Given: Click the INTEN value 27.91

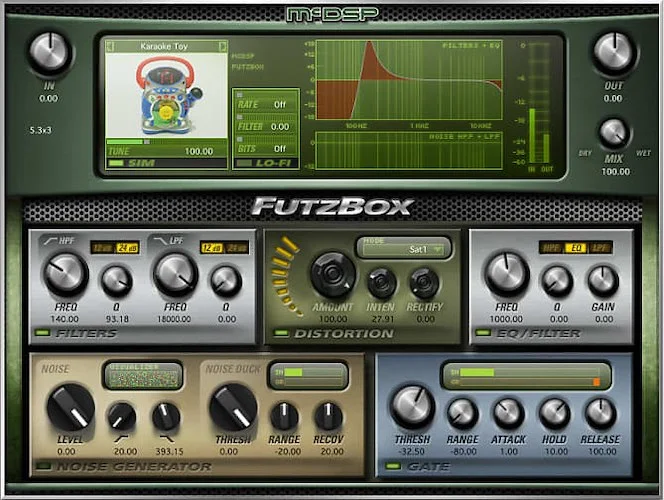Looking at the screenshot, I should pyautogui.click(x=382, y=319).
